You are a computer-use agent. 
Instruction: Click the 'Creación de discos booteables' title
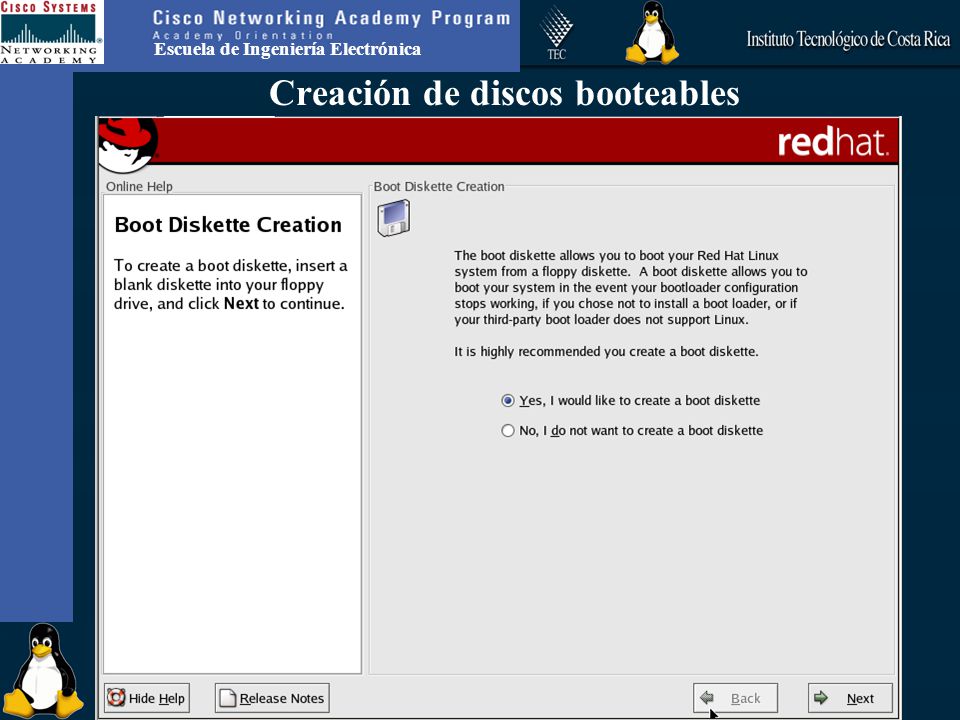tap(504, 93)
